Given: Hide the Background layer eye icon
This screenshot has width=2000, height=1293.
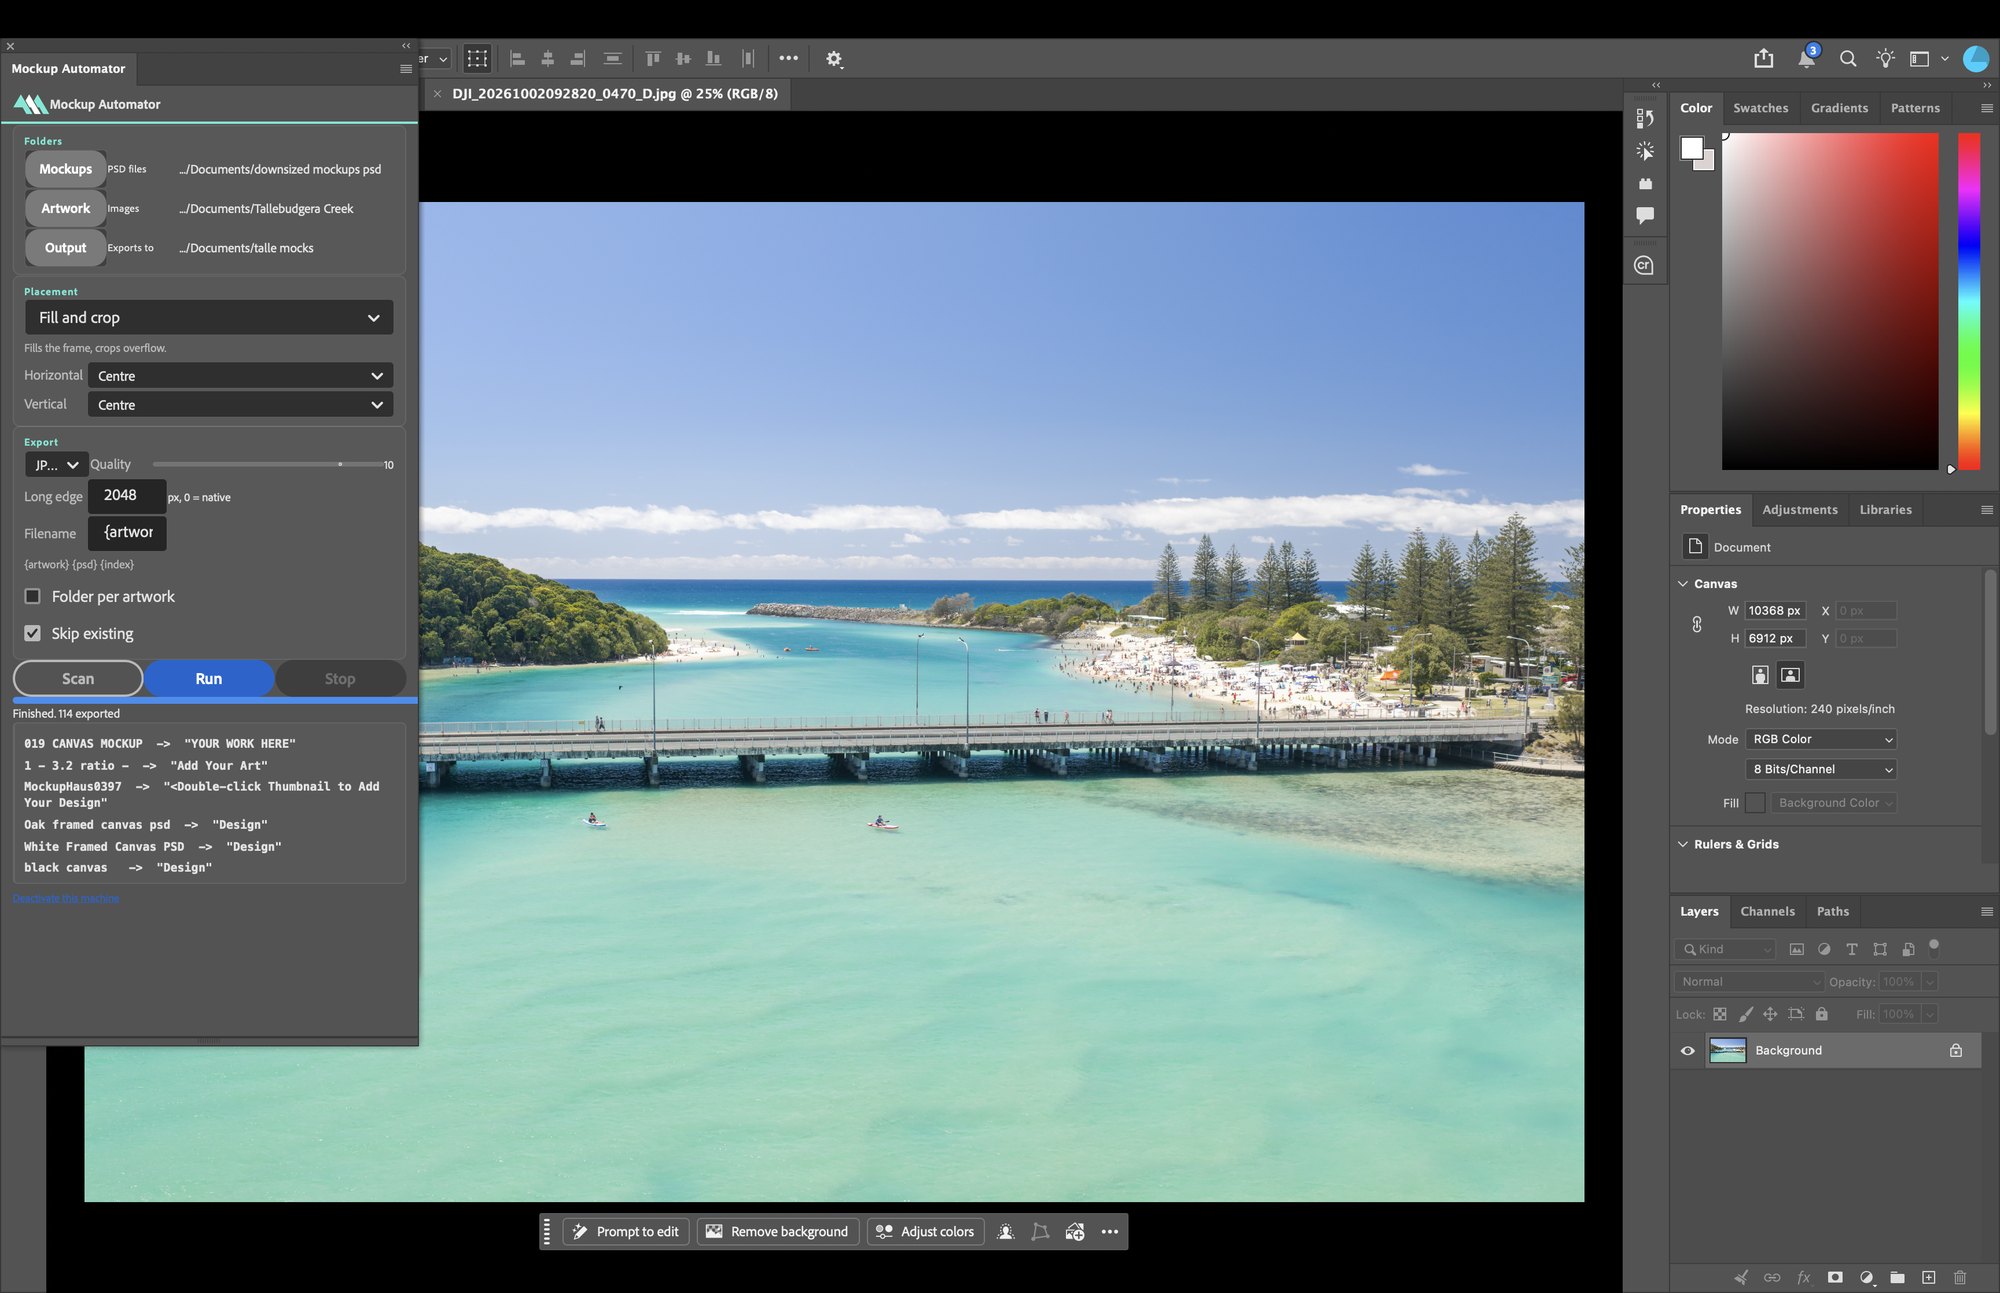Looking at the screenshot, I should pyautogui.click(x=1688, y=1050).
